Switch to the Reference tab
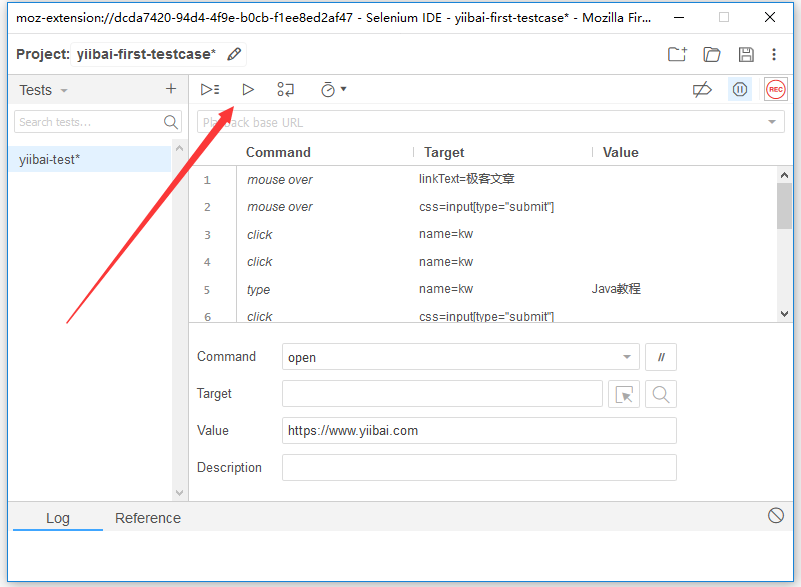801x587 pixels. [x=148, y=518]
